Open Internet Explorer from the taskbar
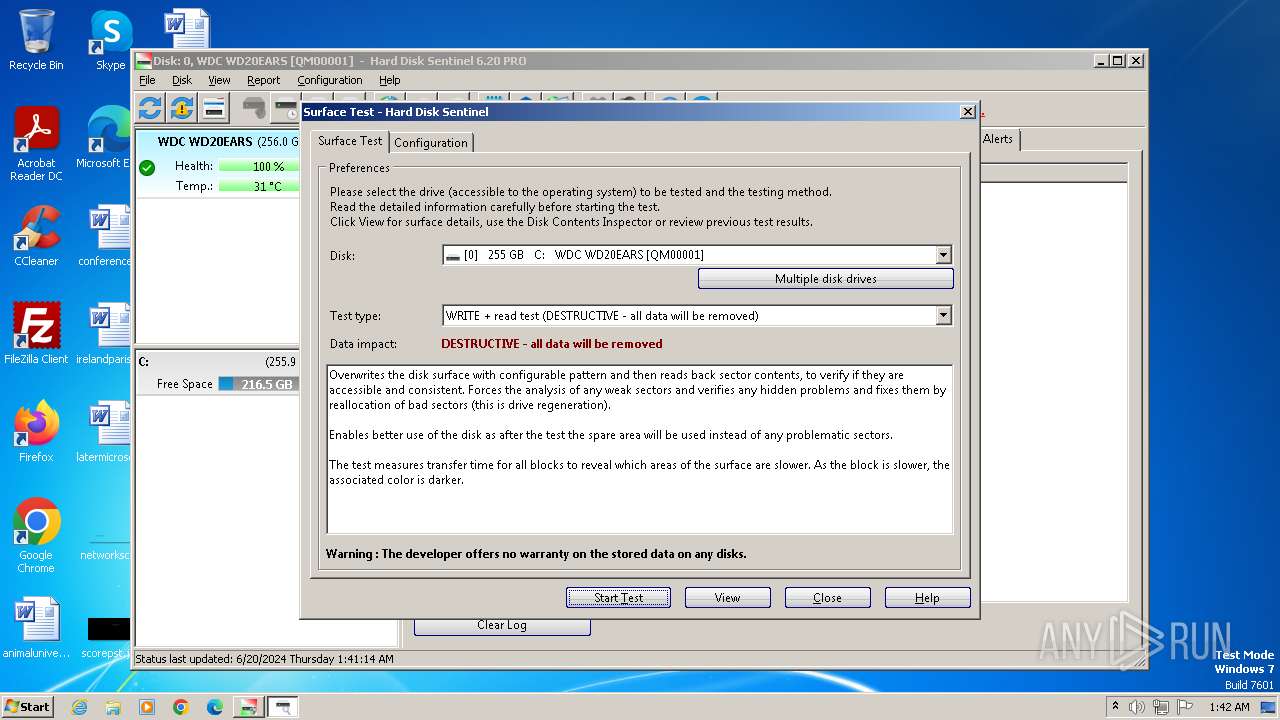Viewport: 1280px width, 720px height. [80, 707]
